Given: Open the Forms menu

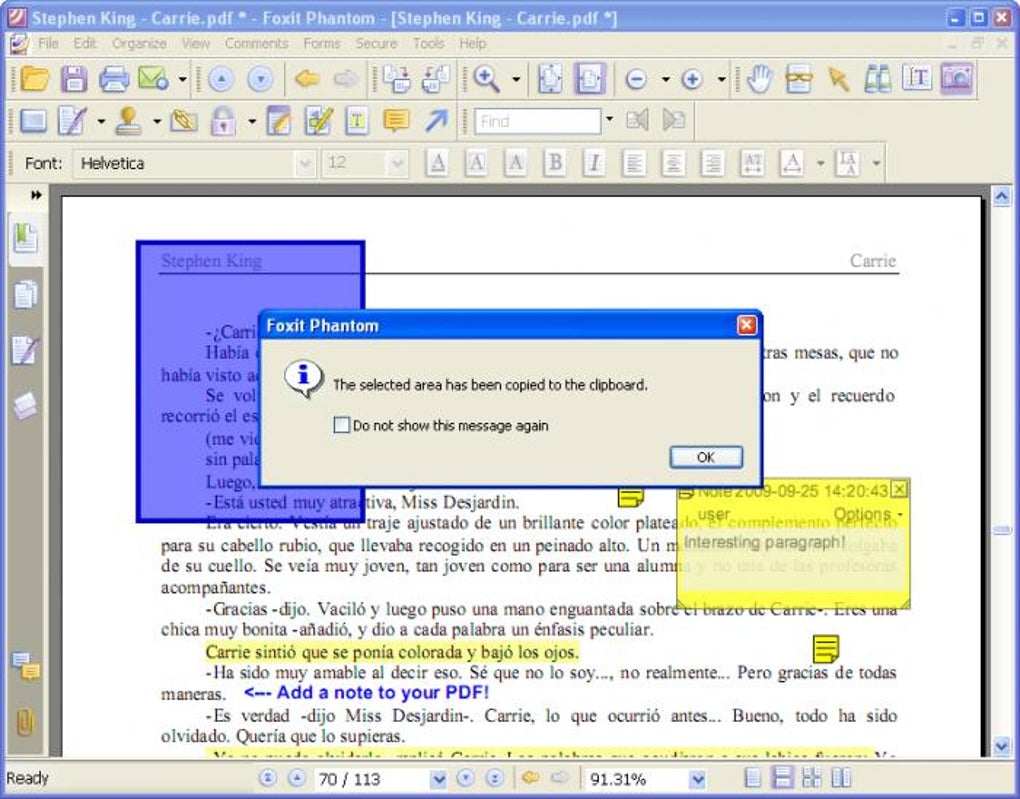Looking at the screenshot, I should pyautogui.click(x=321, y=44).
